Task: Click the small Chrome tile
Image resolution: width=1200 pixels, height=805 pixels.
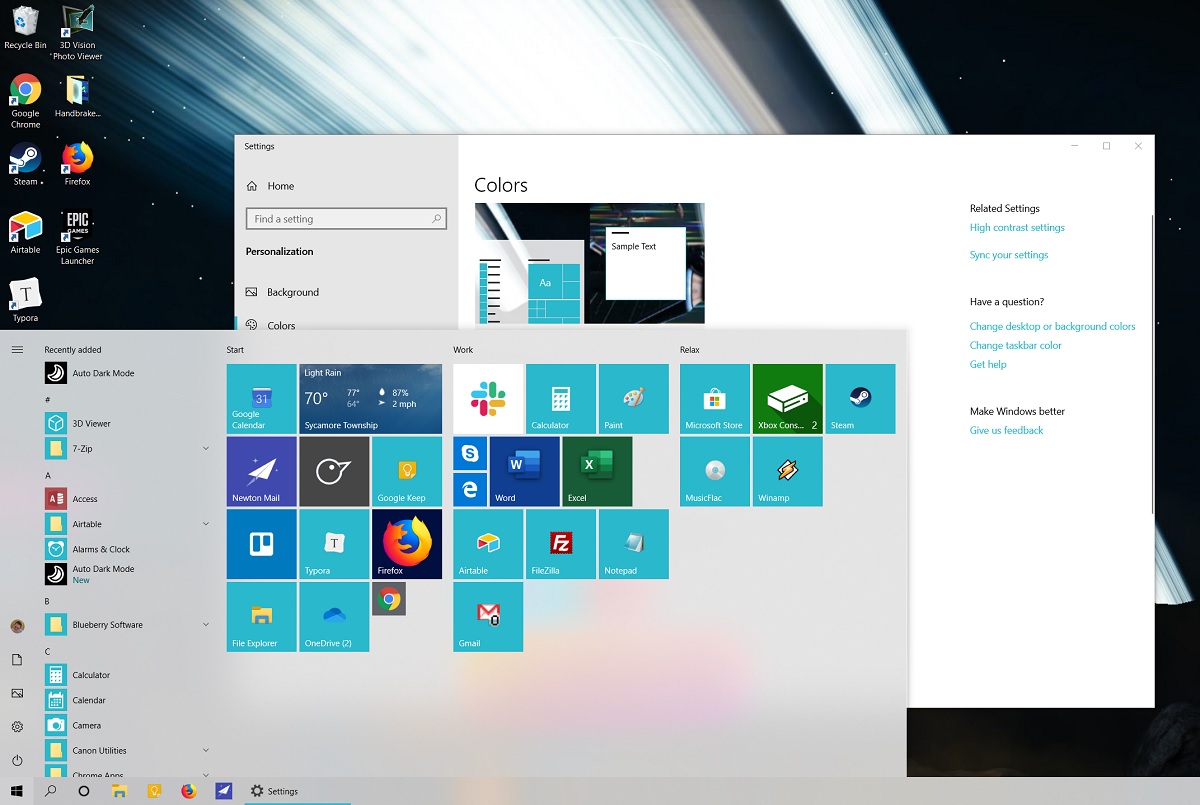Action: click(x=389, y=599)
